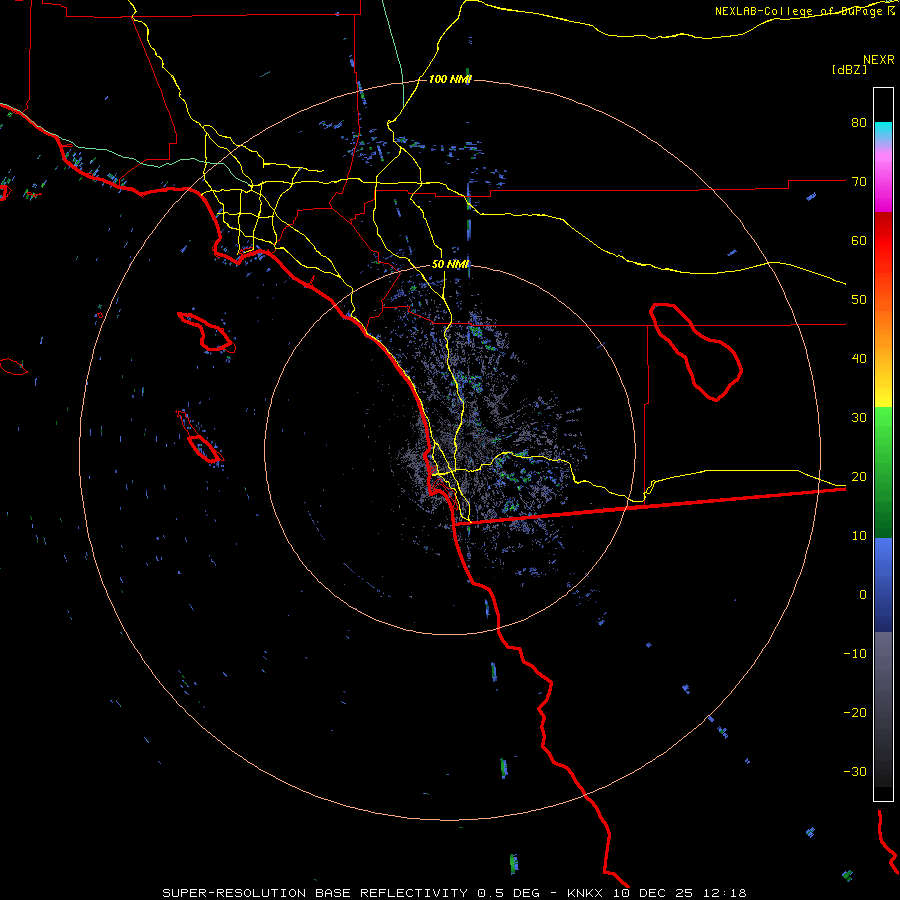Click the 100 NMI range ring label
900x900 pixels.
coord(450,79)
